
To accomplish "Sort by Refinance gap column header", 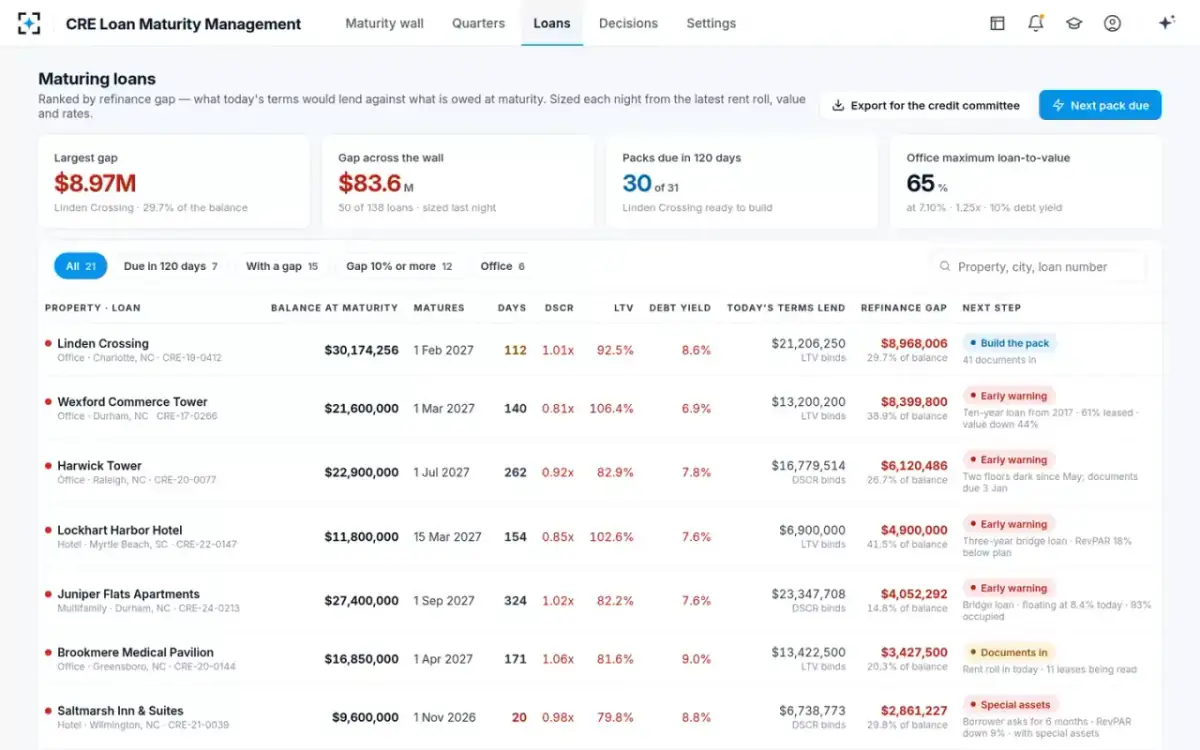I will pyautogui.click(x=904, y=308).
